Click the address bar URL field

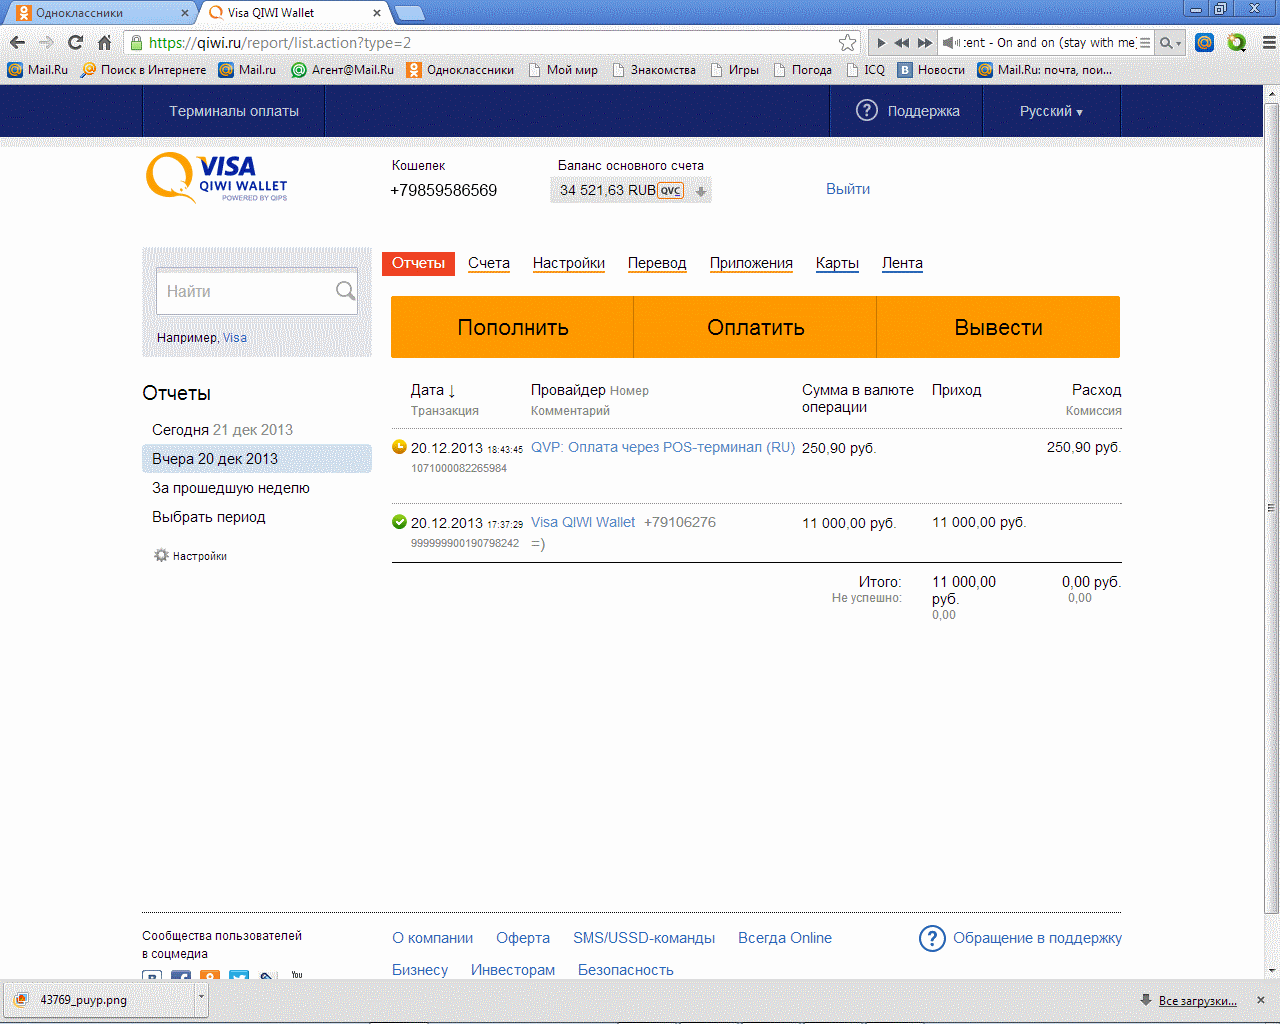490,42
